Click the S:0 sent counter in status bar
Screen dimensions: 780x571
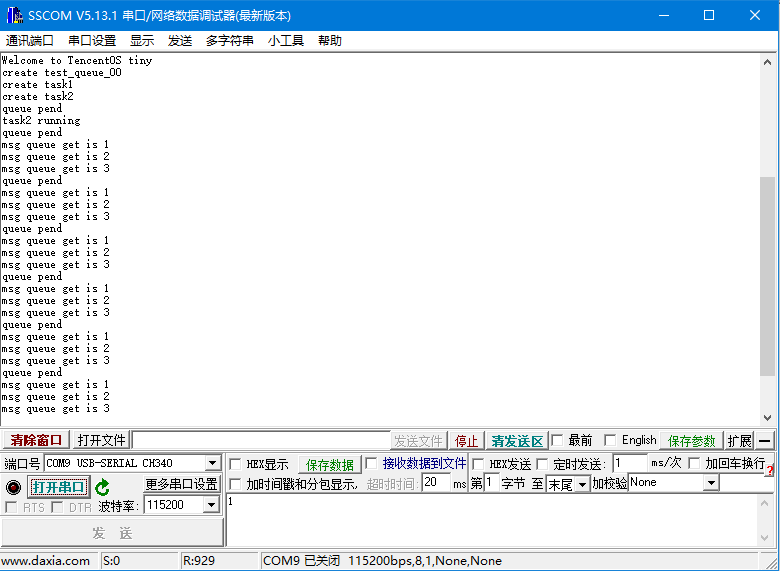pyautogui.click(x=111, y=561)
